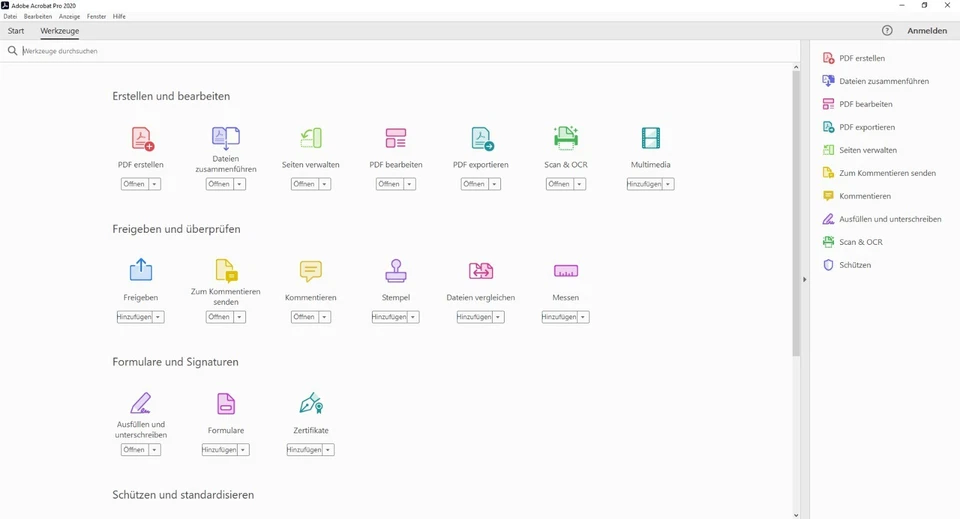960x519 pixels.
Task: Open the dropdown arrow under Zertifikate
Action: pyautogui.click(x=328, y=450)
